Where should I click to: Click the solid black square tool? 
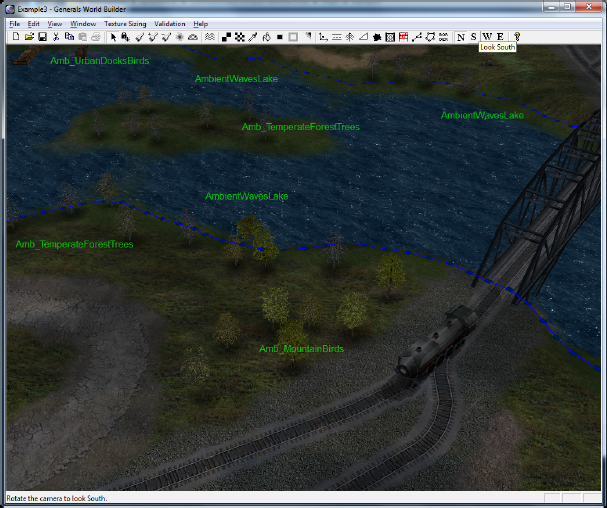pos(279,37)
